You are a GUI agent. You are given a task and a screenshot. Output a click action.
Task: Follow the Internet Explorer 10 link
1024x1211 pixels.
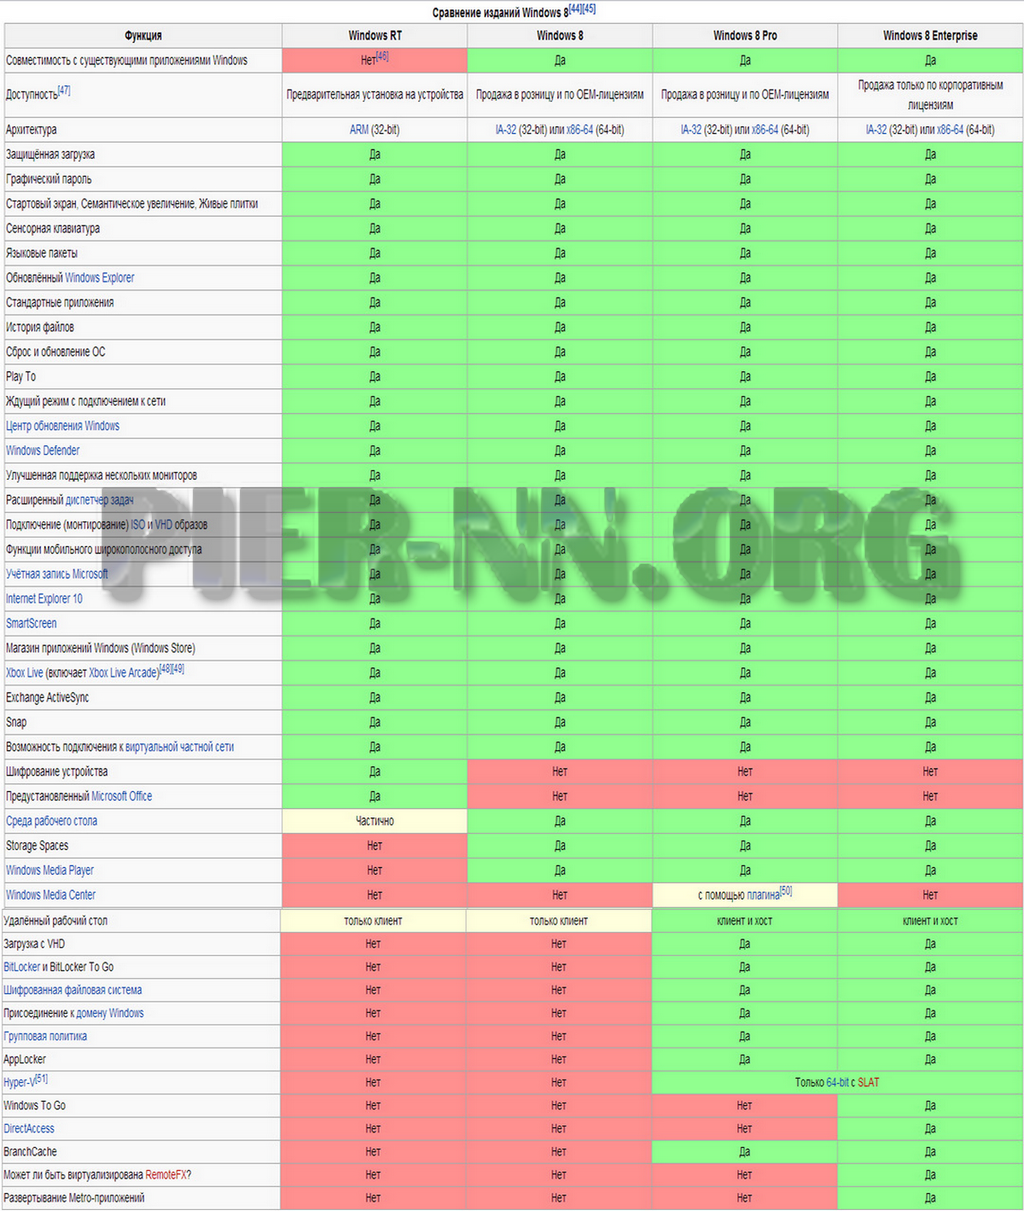(x=44, y=599)
